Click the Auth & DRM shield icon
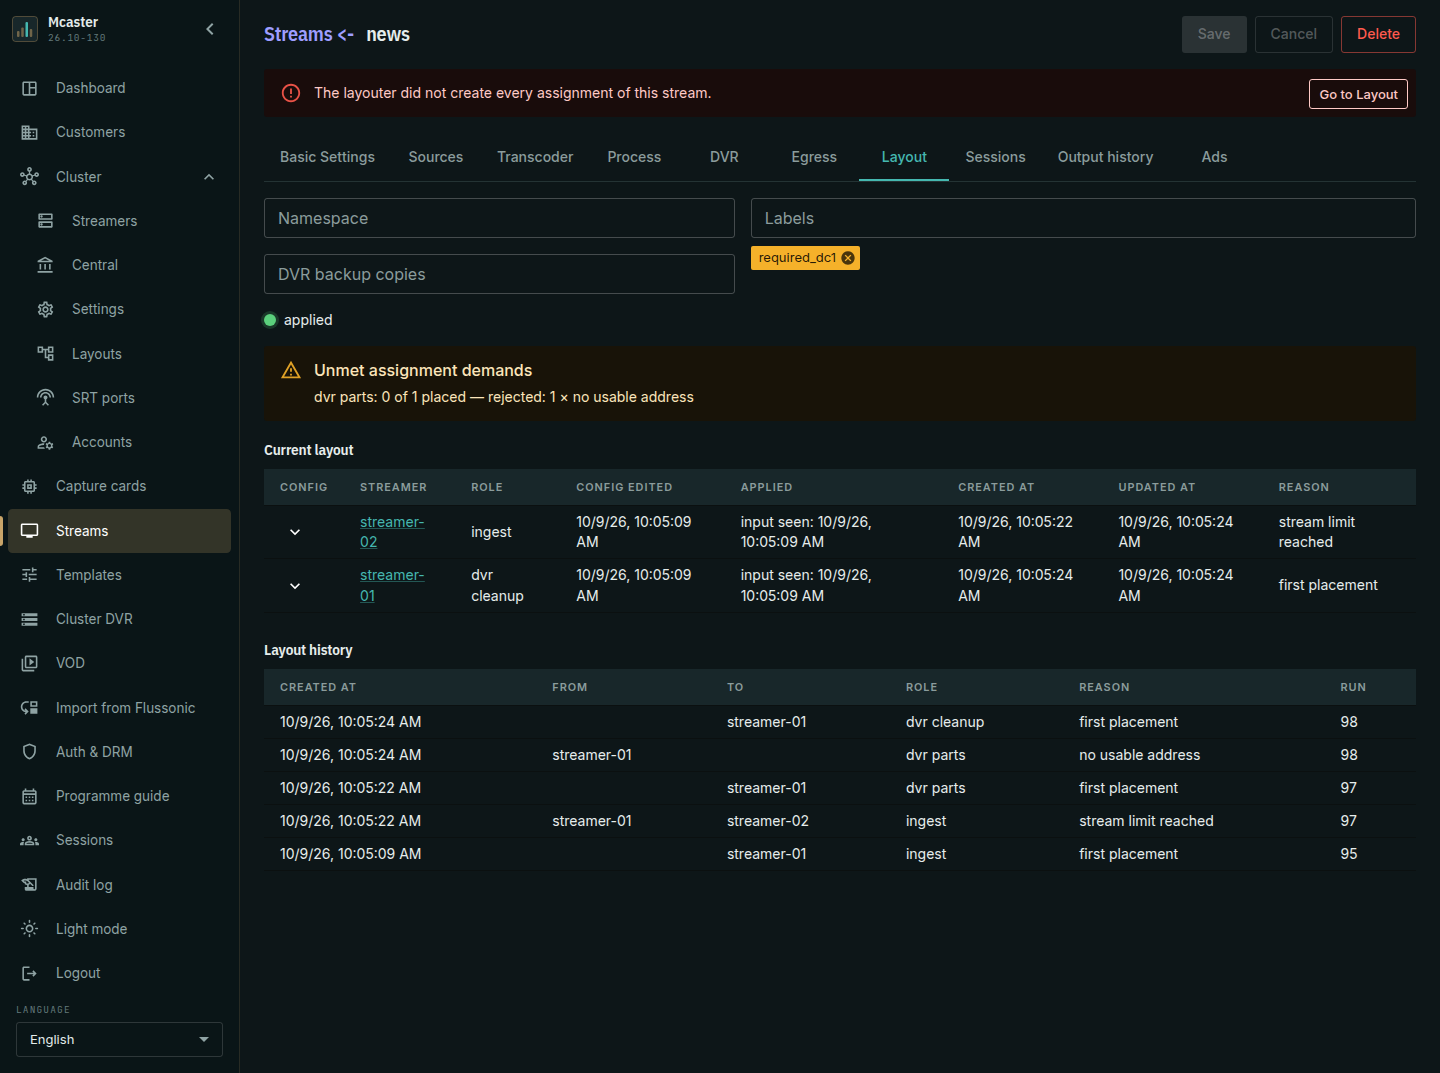Viewport: 1440px width, 1073px height. pos(30,752)
